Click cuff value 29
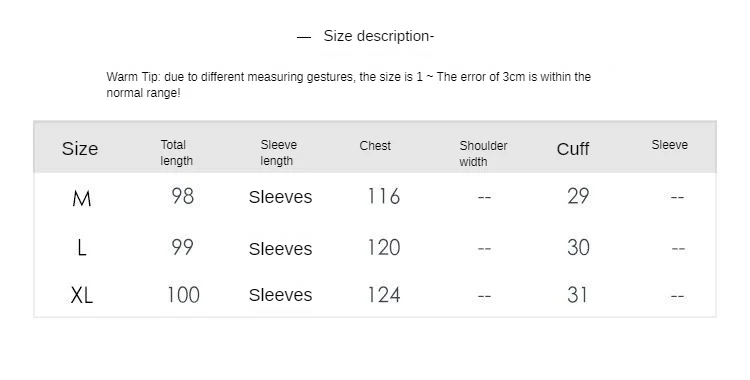This screenshot has width=750, height=380. (x=578, y=196)
